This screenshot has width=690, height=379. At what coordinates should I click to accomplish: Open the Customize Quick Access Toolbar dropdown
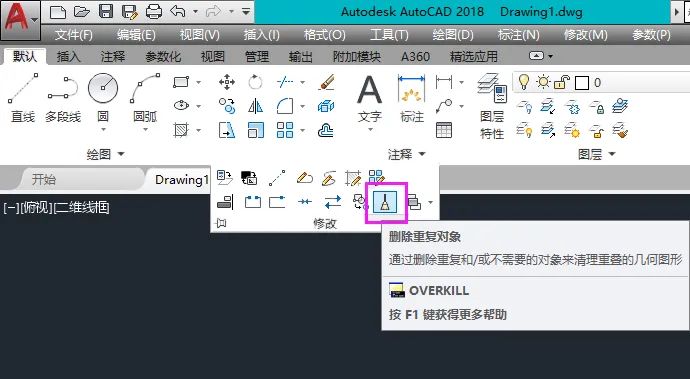coord(246,11)
